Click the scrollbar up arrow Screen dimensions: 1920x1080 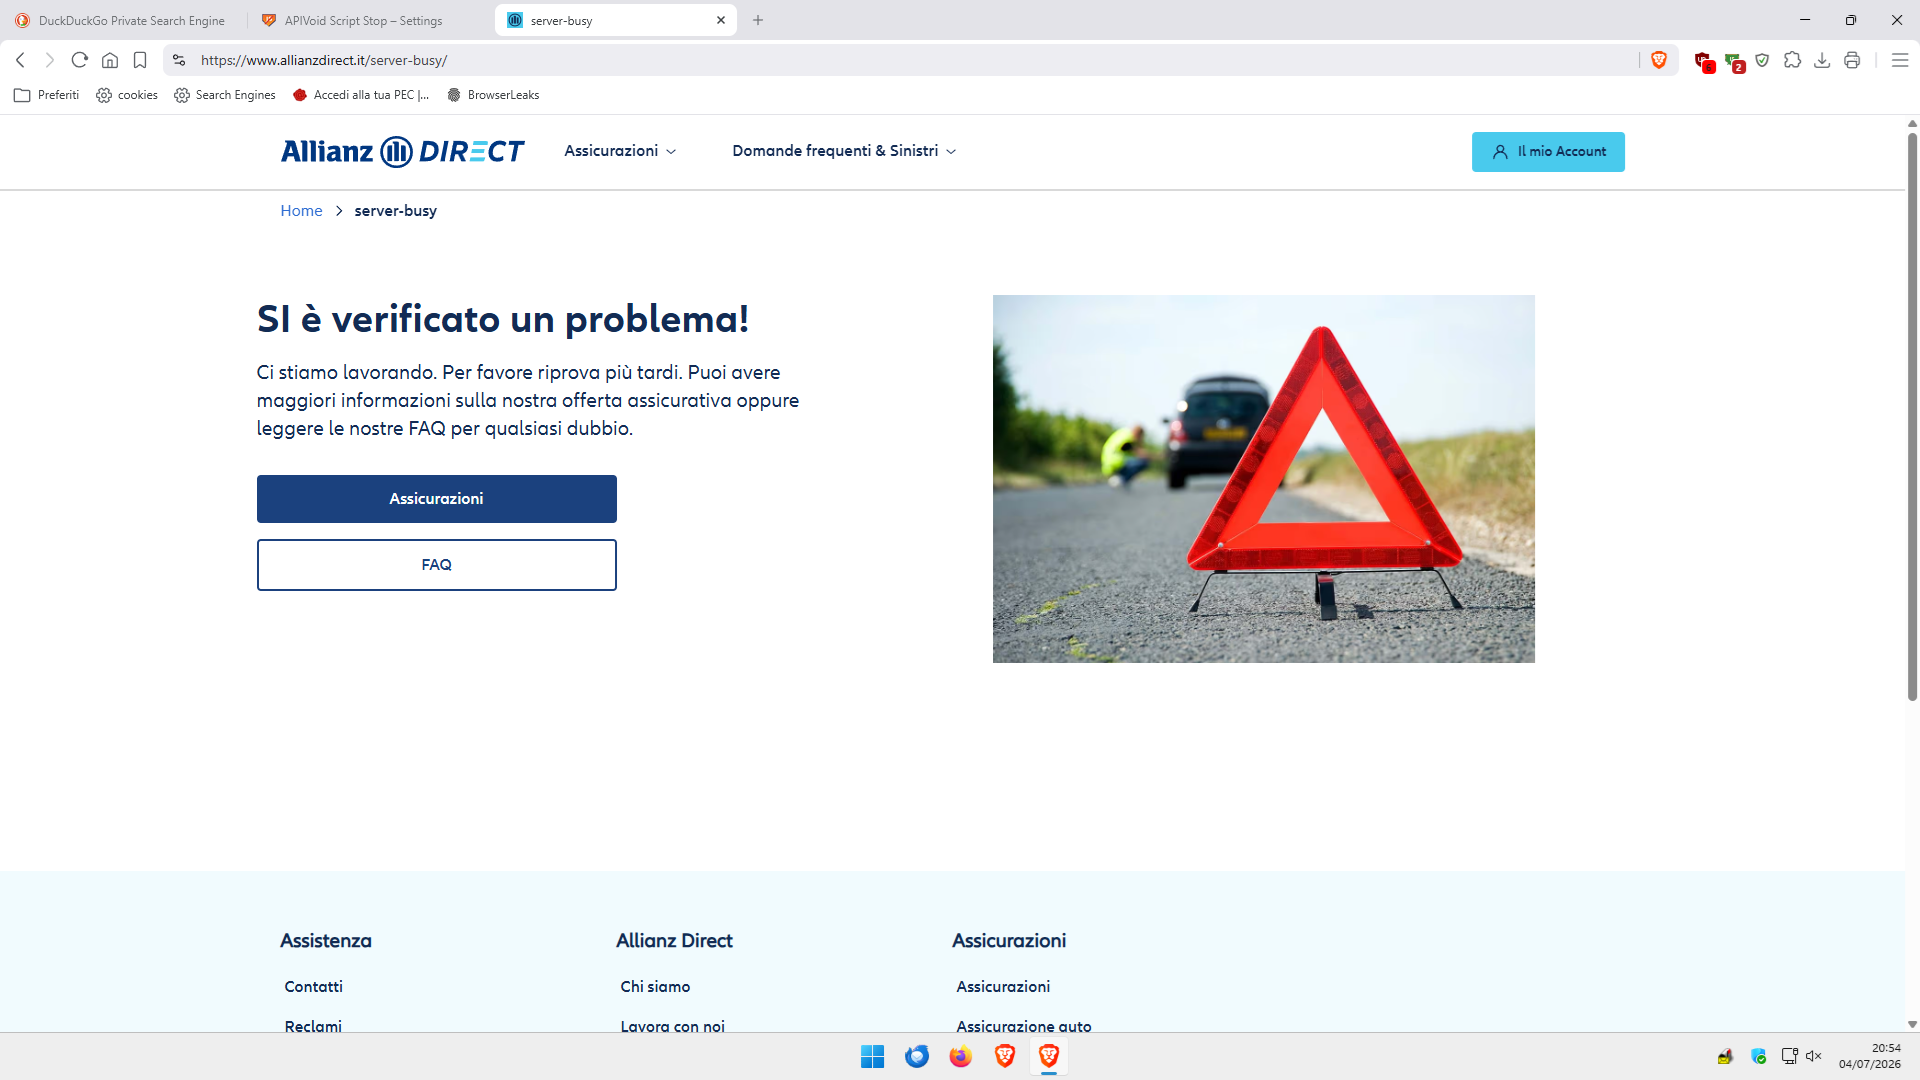[x=1912, y=124]
